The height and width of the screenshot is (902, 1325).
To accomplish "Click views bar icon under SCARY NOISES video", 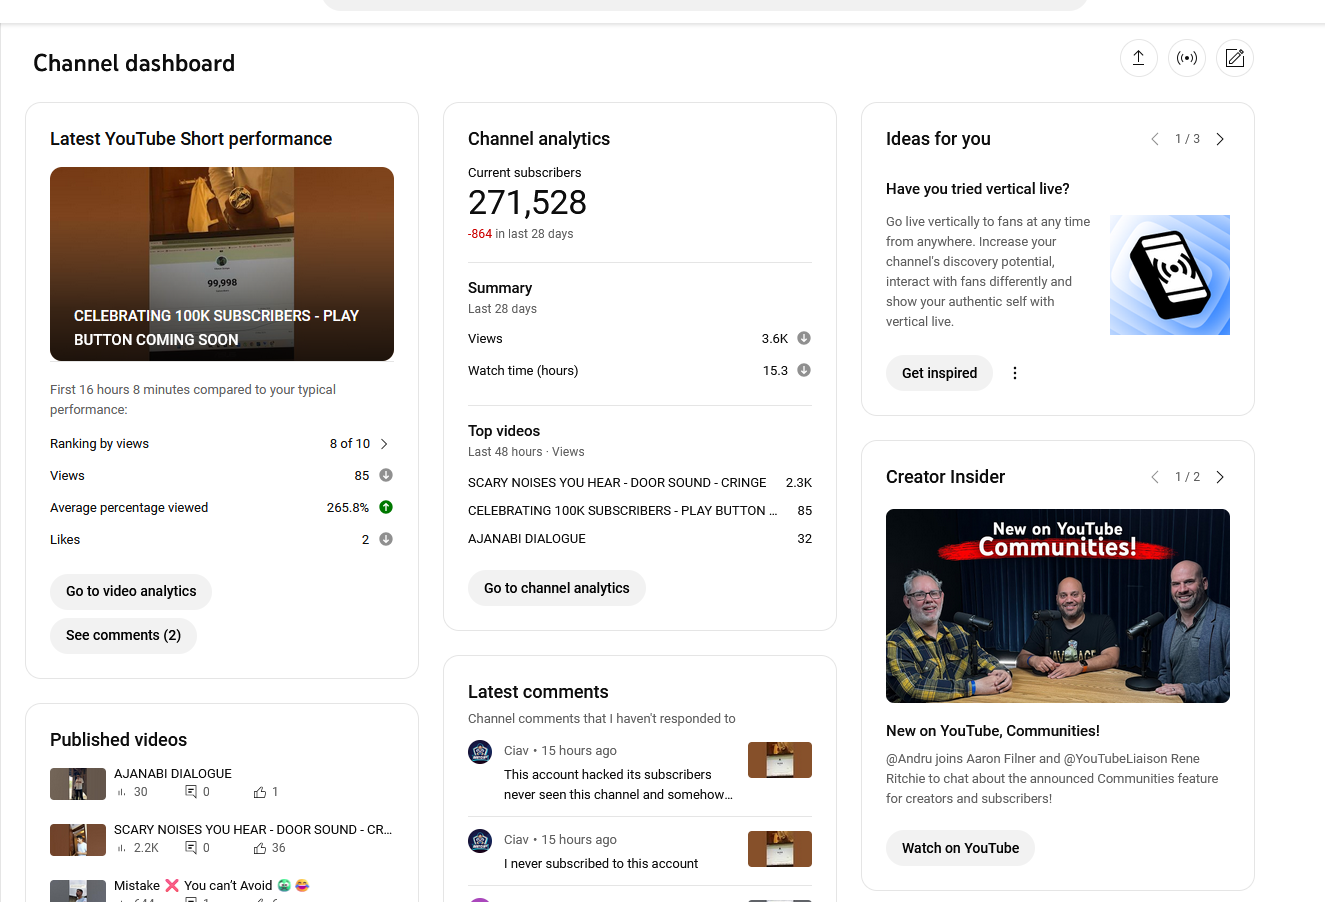I will (x=122, y=848).
